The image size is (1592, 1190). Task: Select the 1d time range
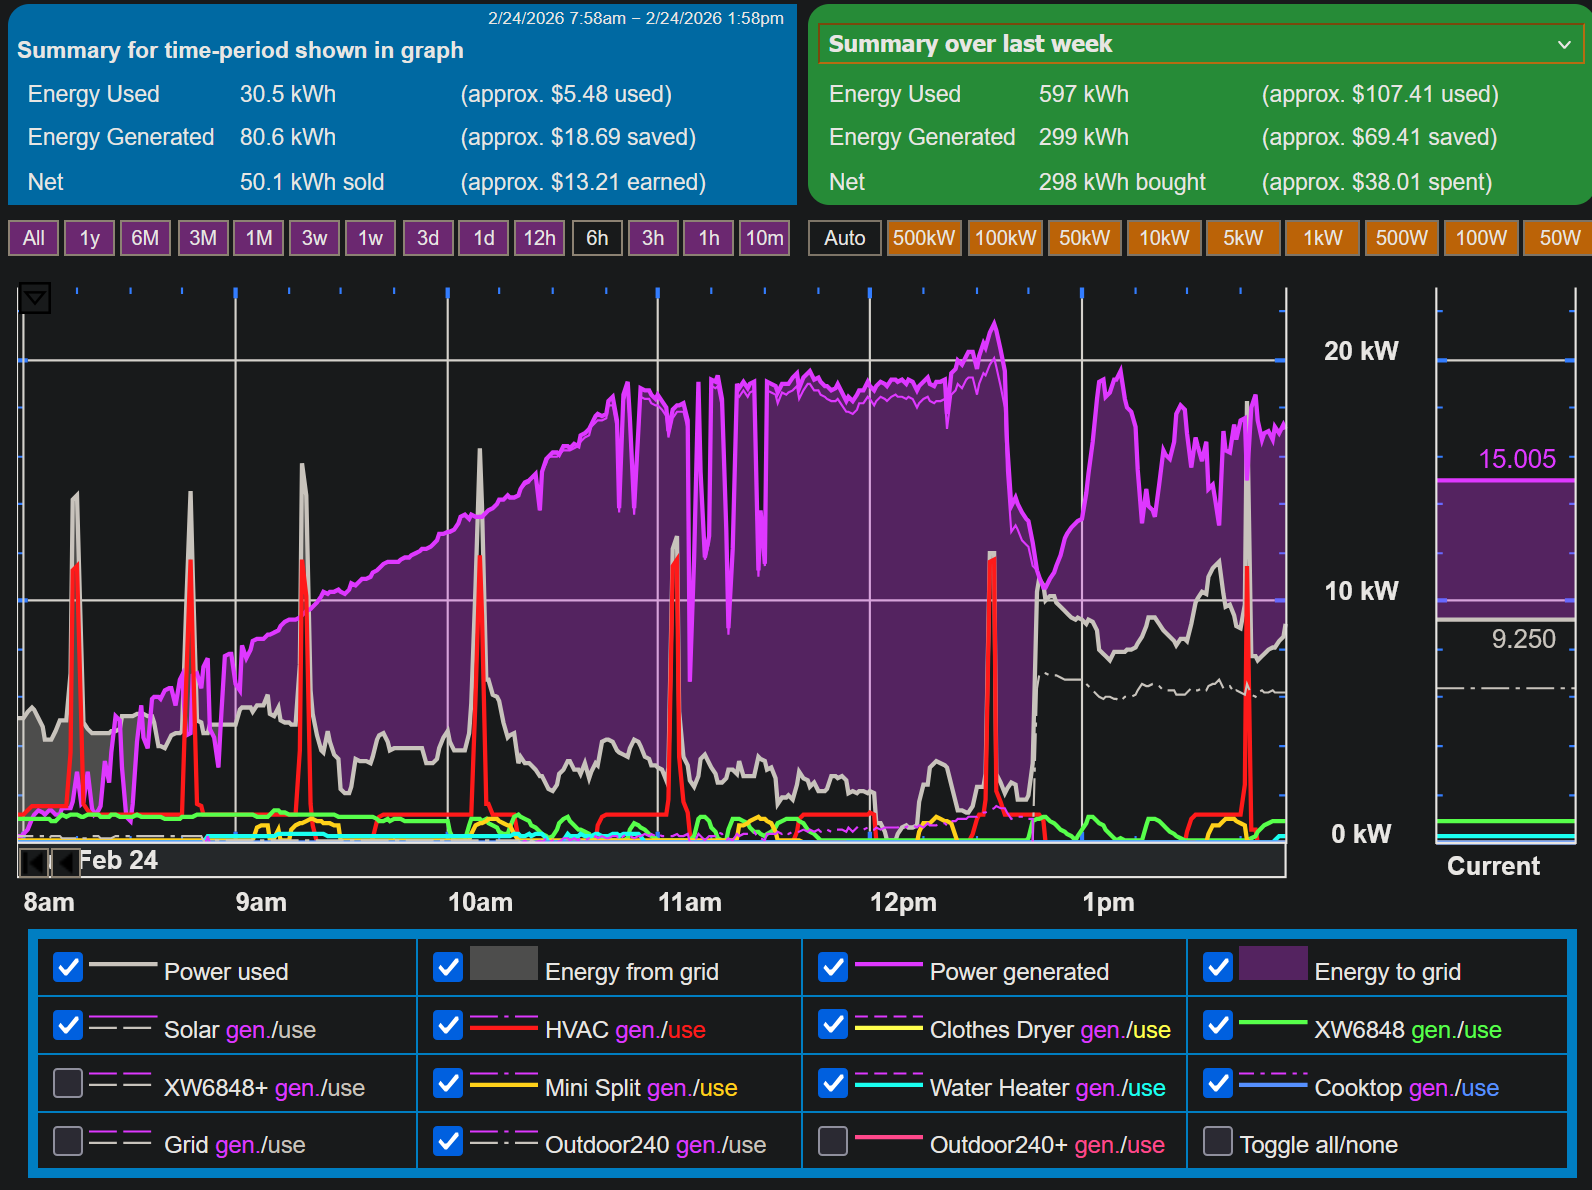click(x=484, y=238)
